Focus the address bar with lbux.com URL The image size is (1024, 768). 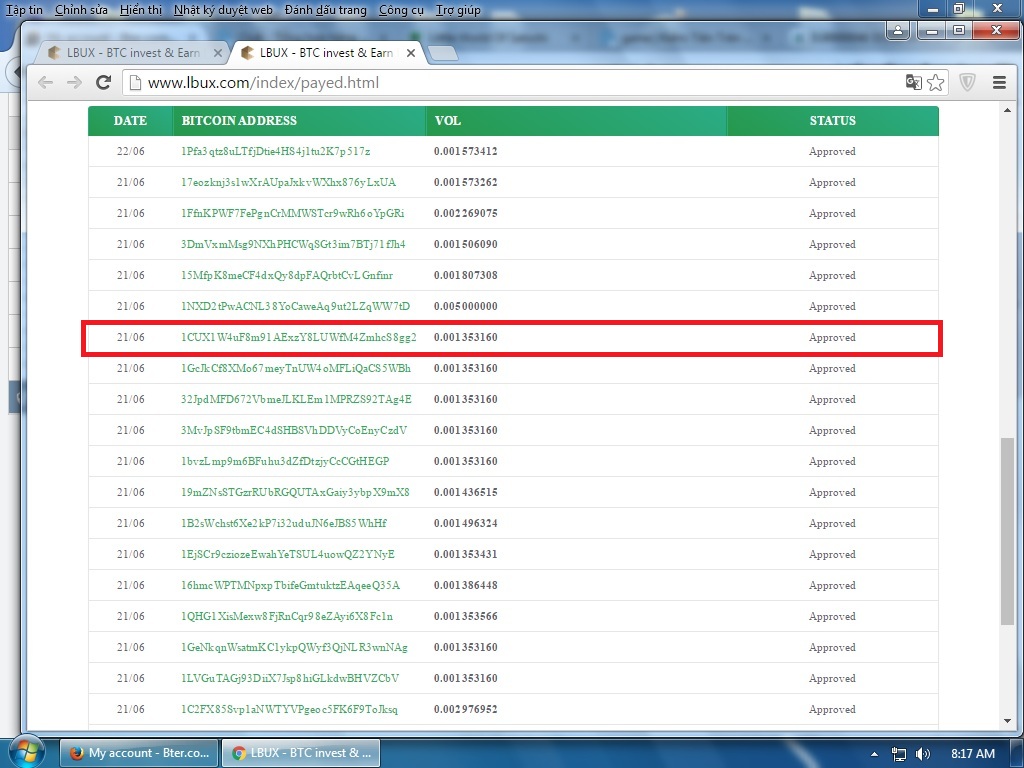512,82
